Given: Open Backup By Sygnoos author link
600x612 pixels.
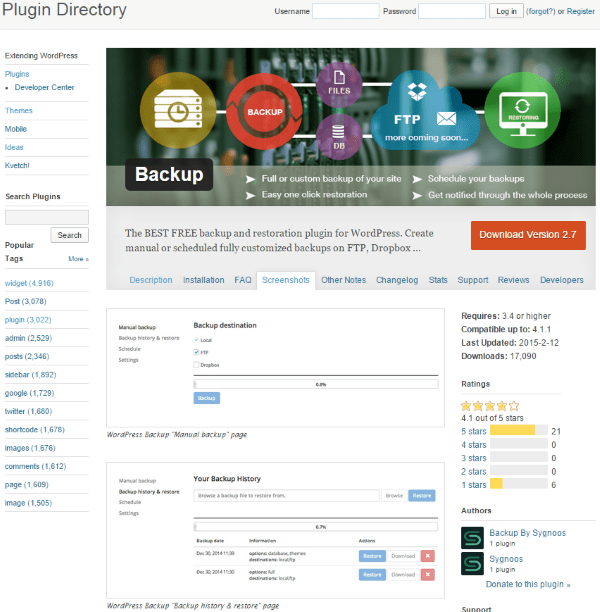Looking at the screenshot, I should tap(527, 533).
